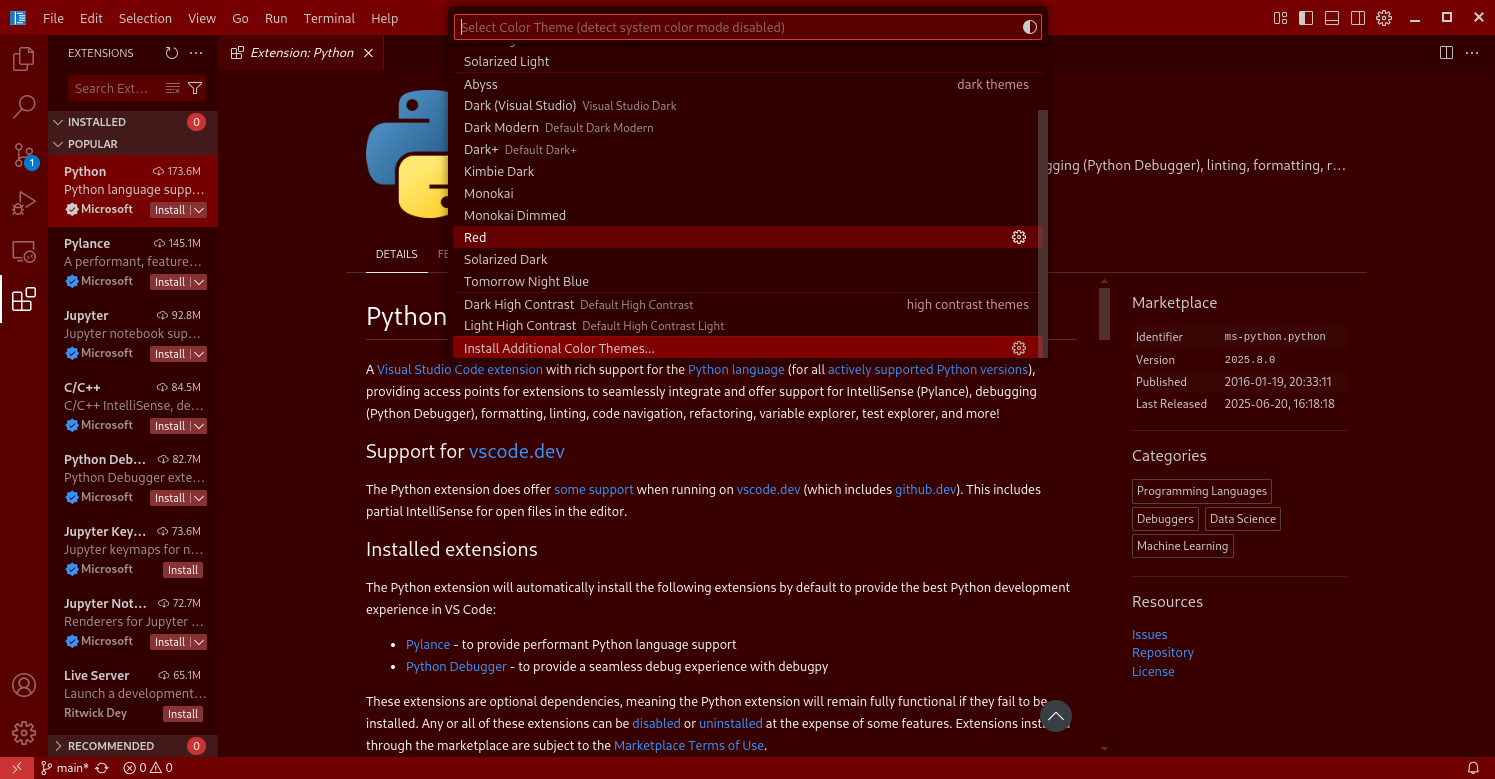Click the filter extensions funnel icon
1495x779 pixels.
[195, 88]
